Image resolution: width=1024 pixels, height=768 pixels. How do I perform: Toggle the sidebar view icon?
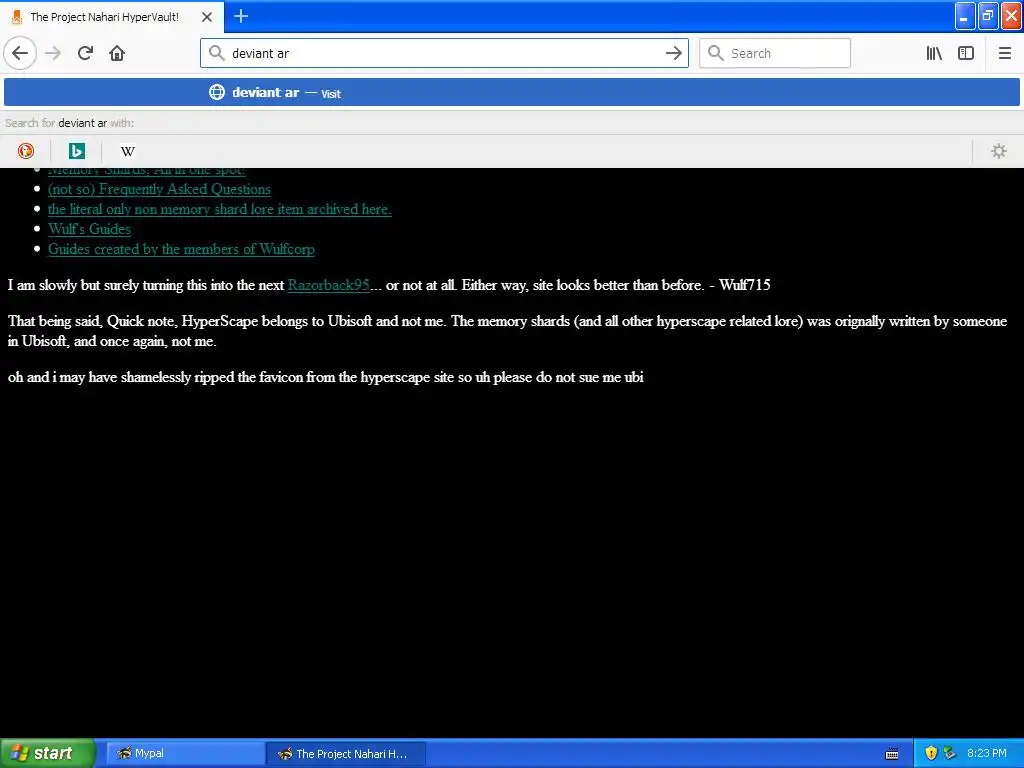[966, 53]
